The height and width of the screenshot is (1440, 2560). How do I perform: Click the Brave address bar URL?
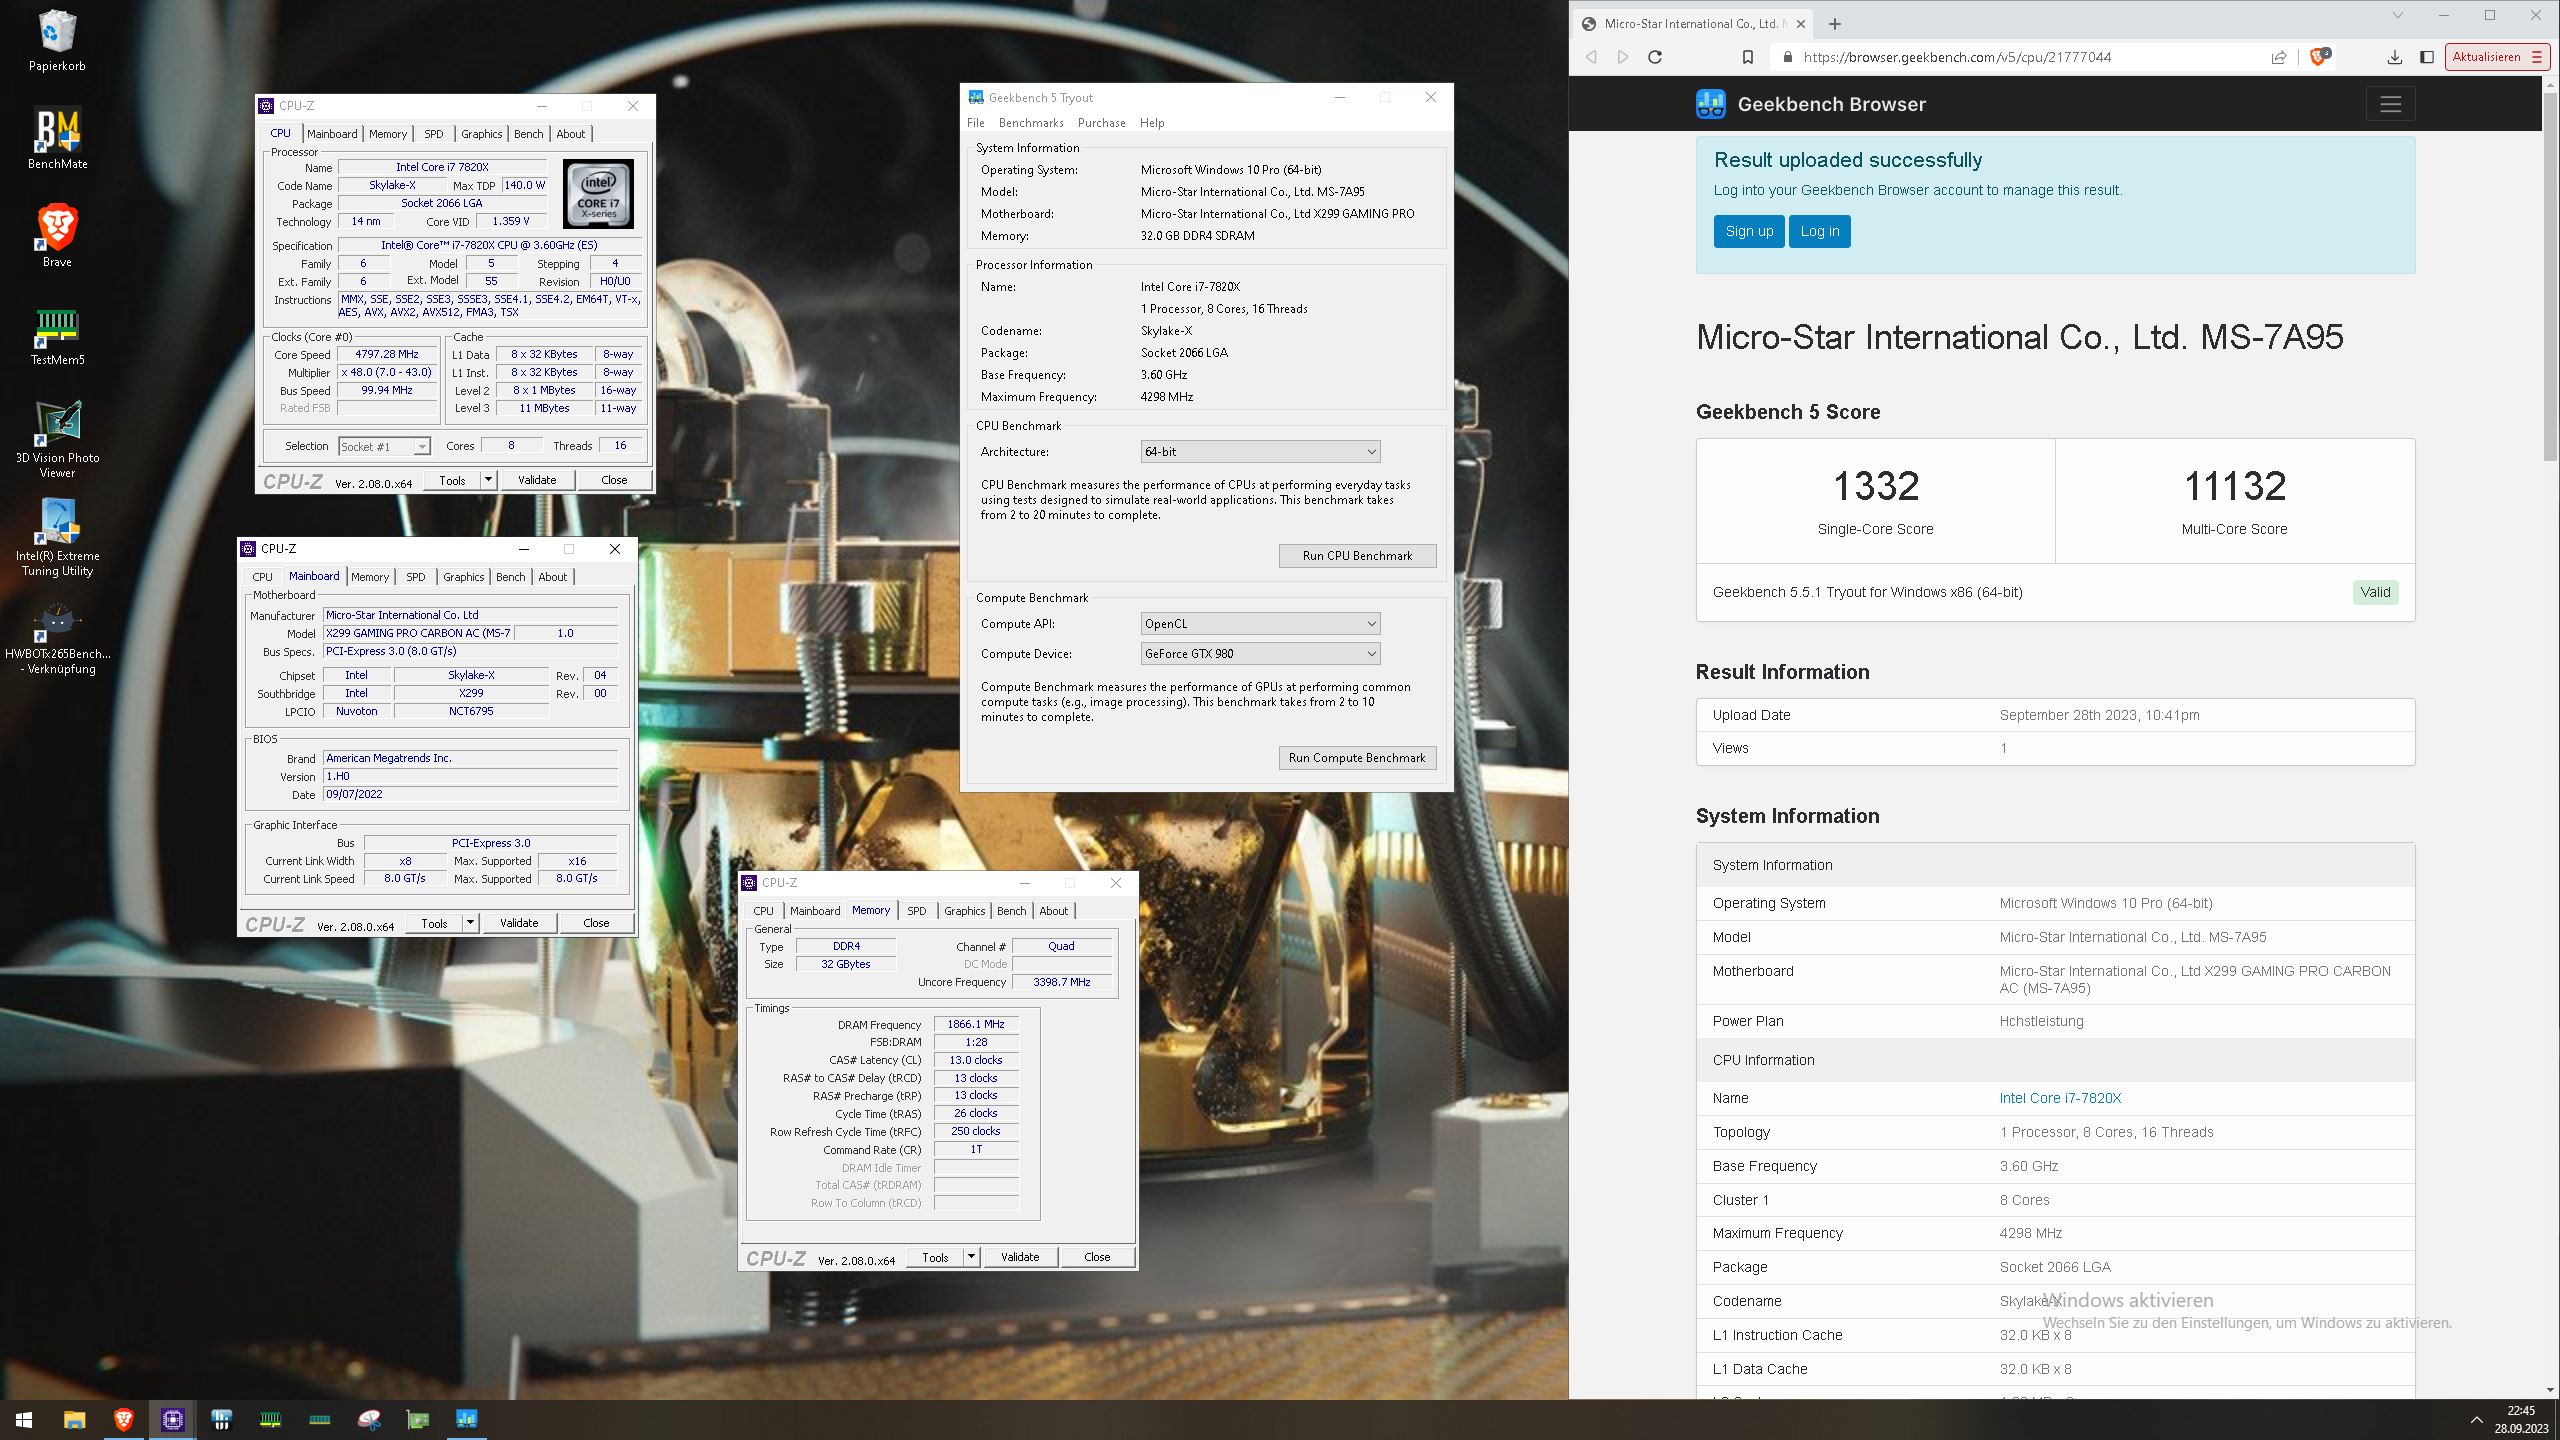pyautogui.click(x=1957, y=57)
